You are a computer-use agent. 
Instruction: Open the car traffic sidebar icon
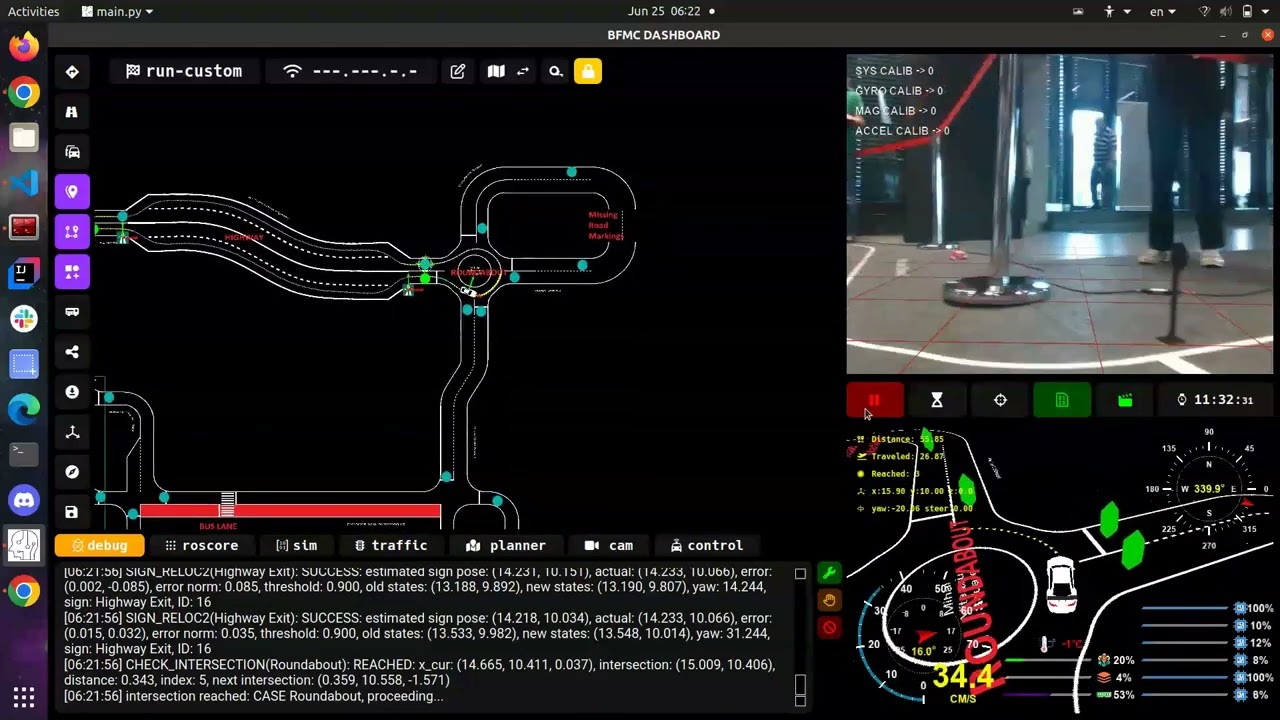72,152
